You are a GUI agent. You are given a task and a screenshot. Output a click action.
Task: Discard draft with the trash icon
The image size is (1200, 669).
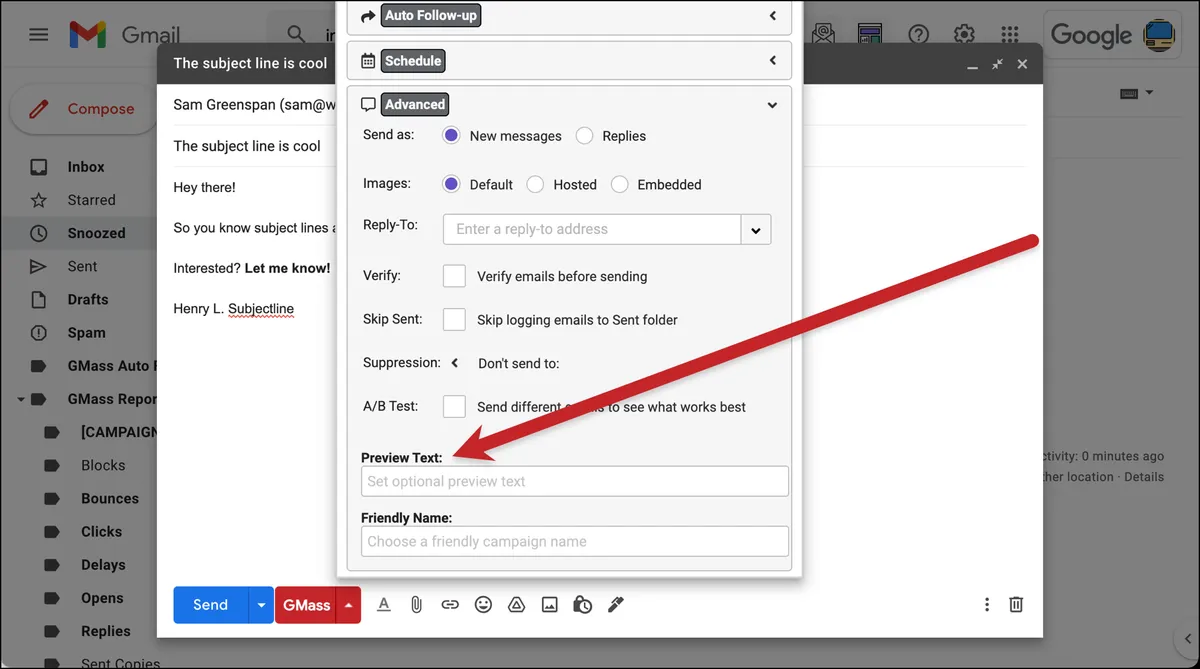pyautogui.click(x=1016, y=604)
